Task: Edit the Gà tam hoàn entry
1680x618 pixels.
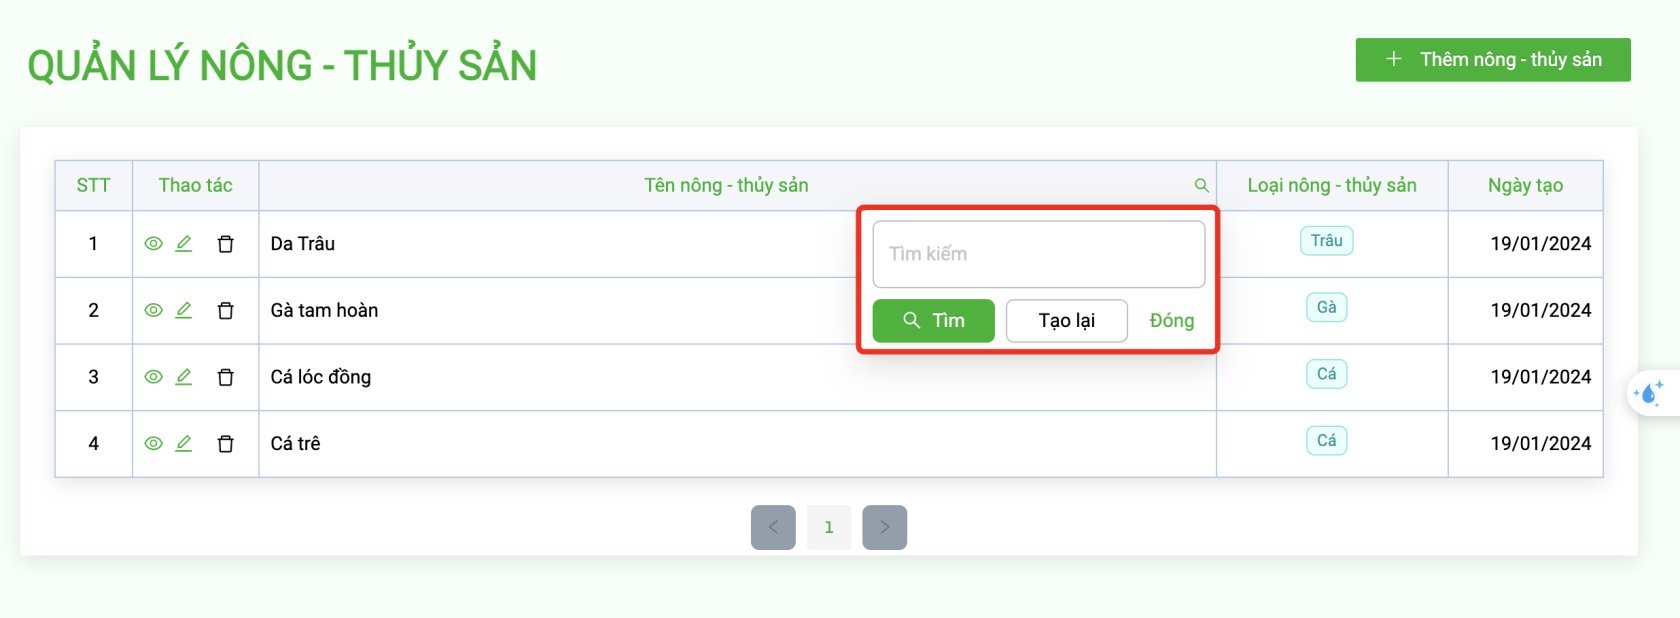Action: pyautogui.click(x=184, y=311)
